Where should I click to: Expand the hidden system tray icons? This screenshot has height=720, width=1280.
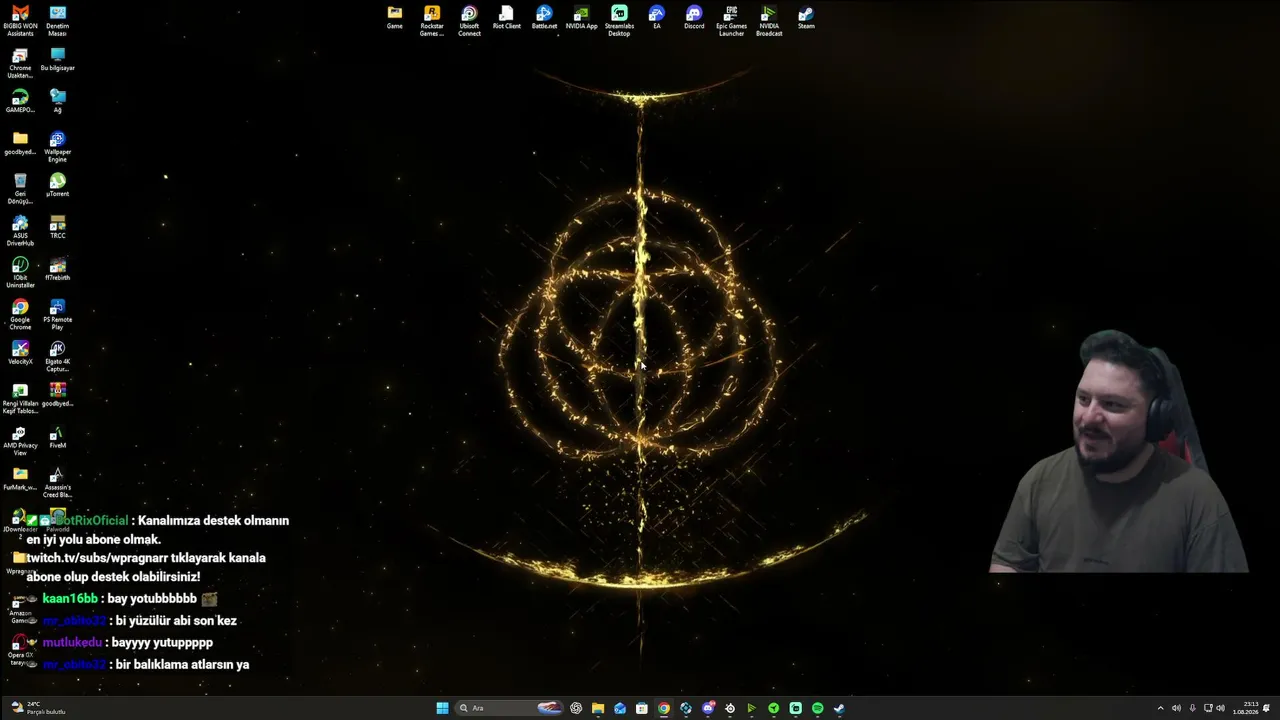click(1160, 708)
